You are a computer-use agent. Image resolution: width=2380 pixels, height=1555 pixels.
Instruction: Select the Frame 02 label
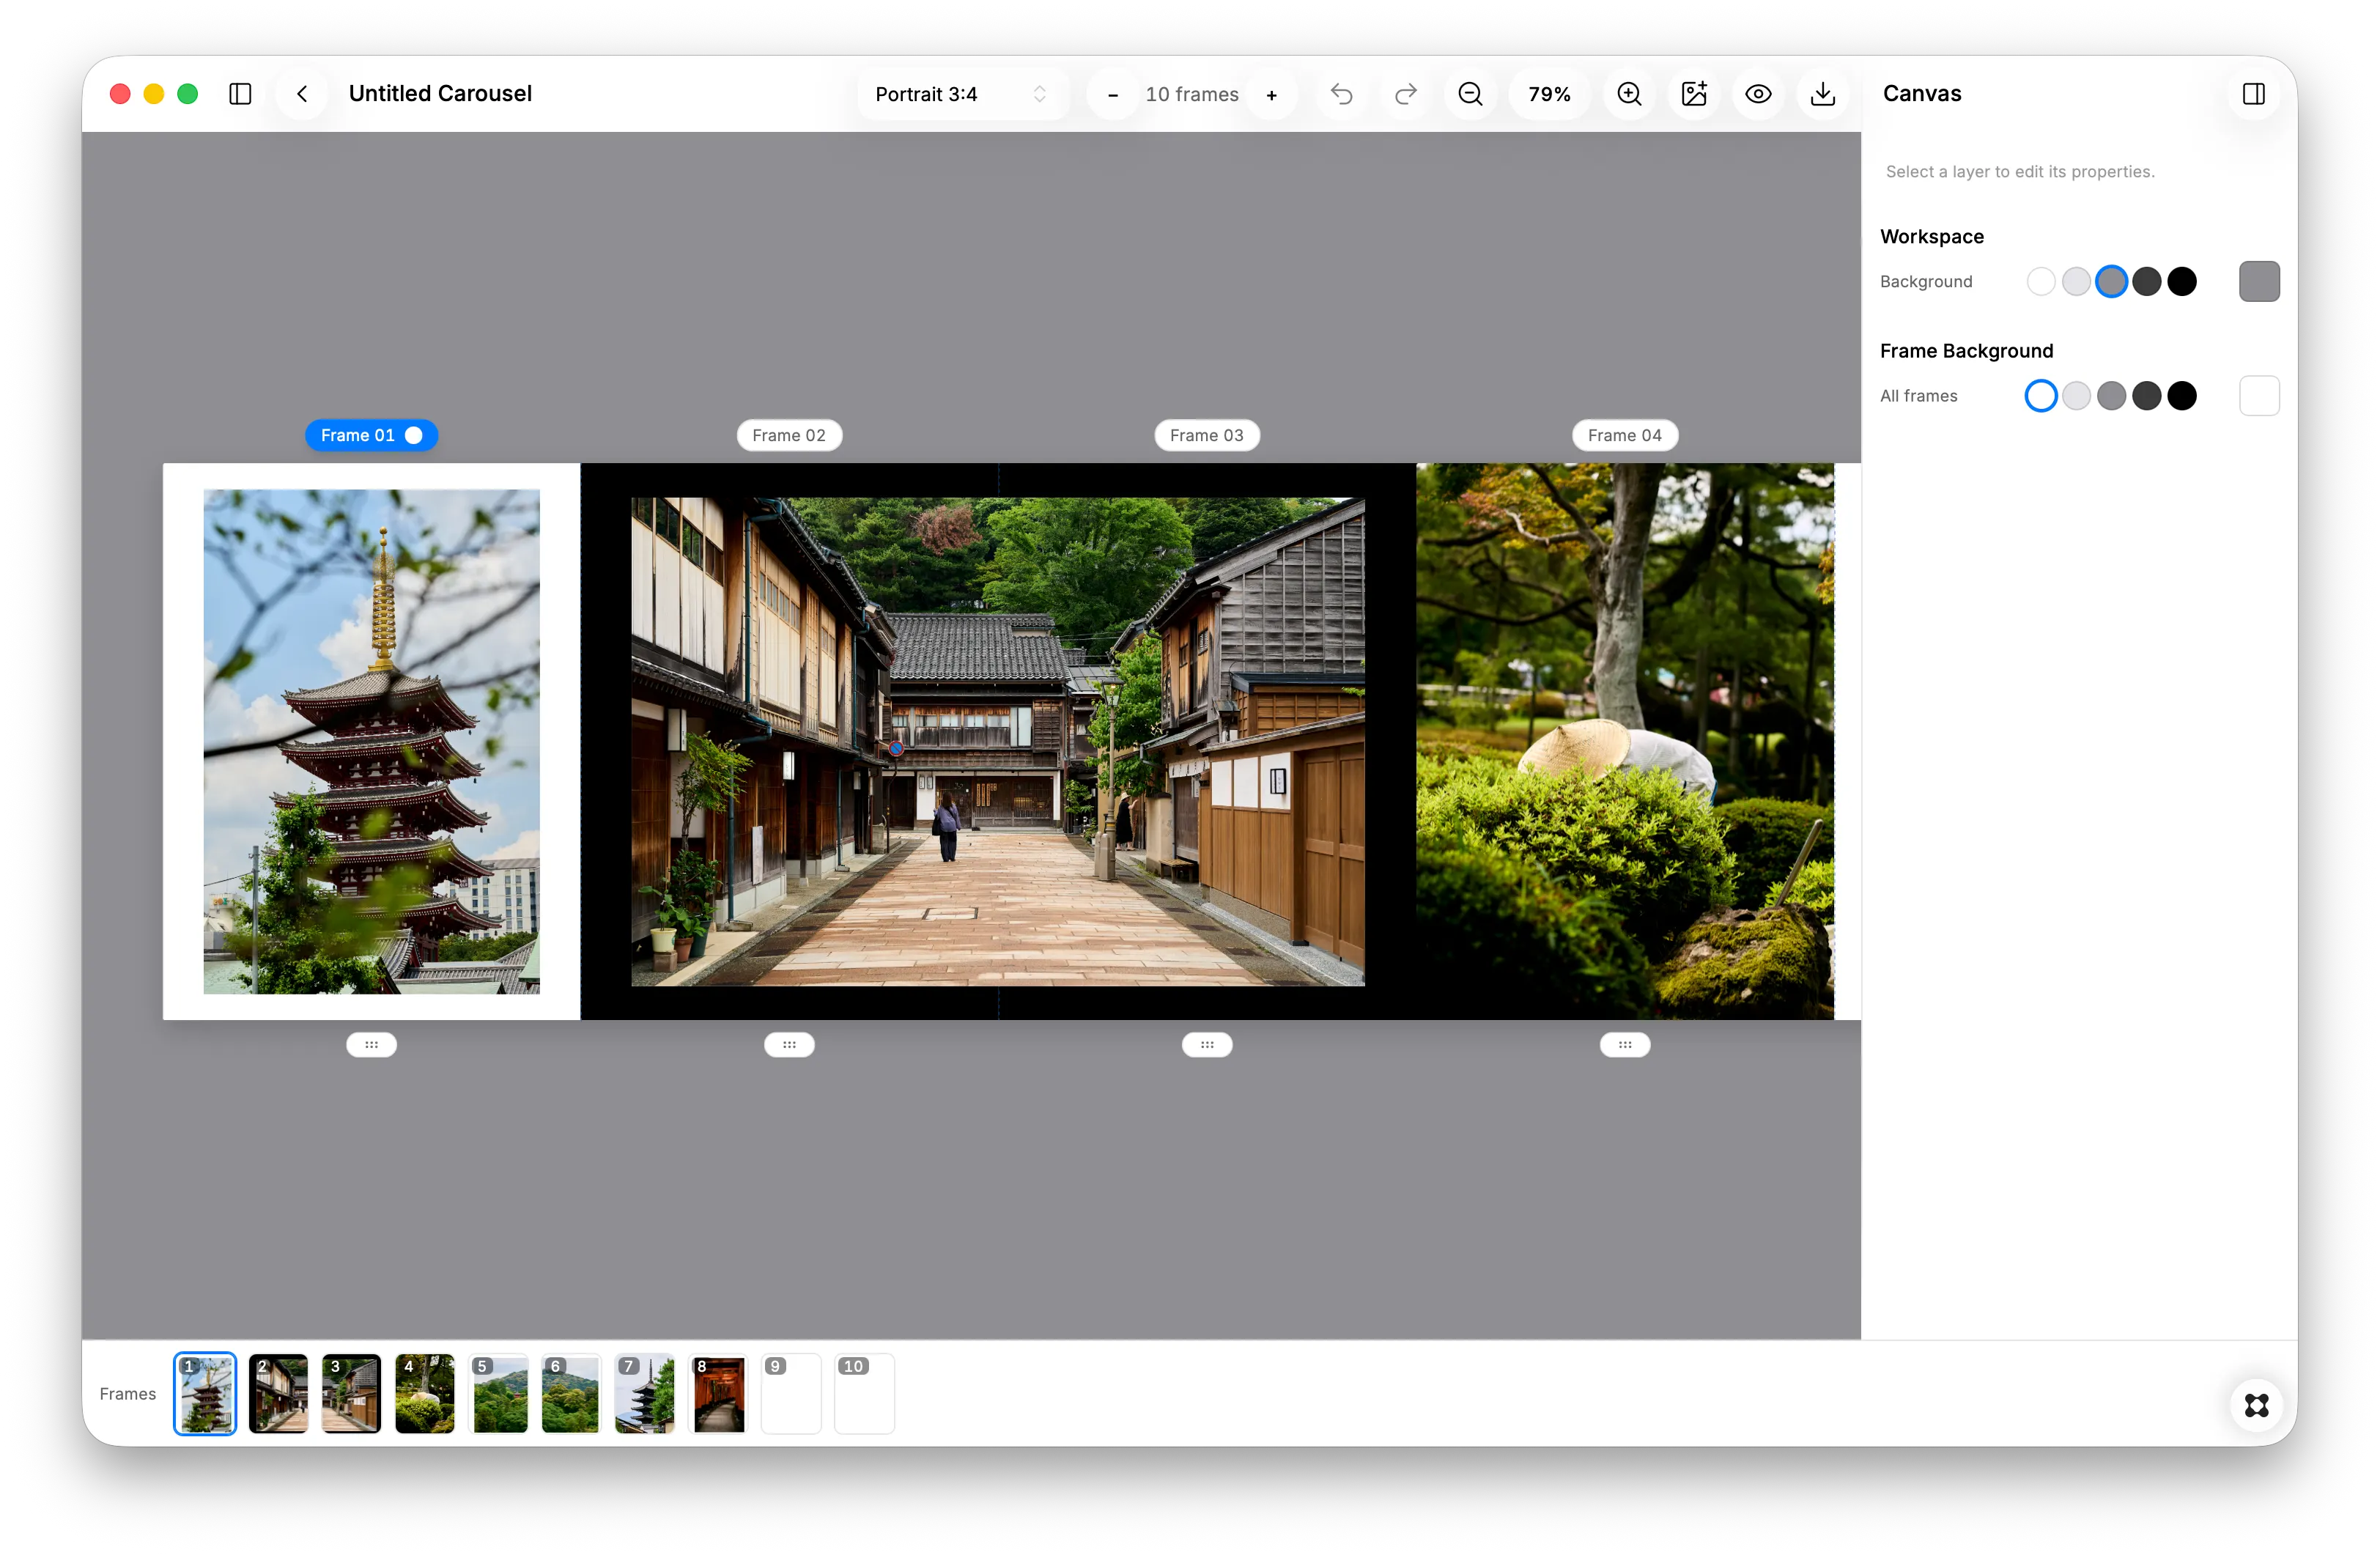[x=789, y=436]
